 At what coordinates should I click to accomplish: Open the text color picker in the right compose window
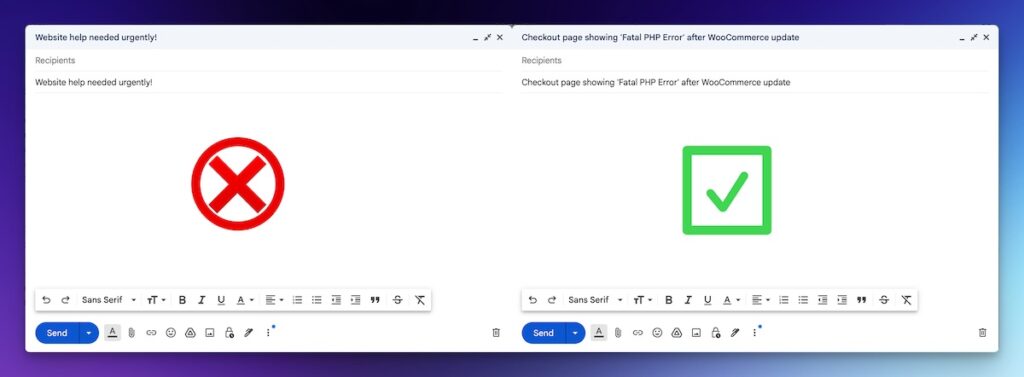click(731, 300)
